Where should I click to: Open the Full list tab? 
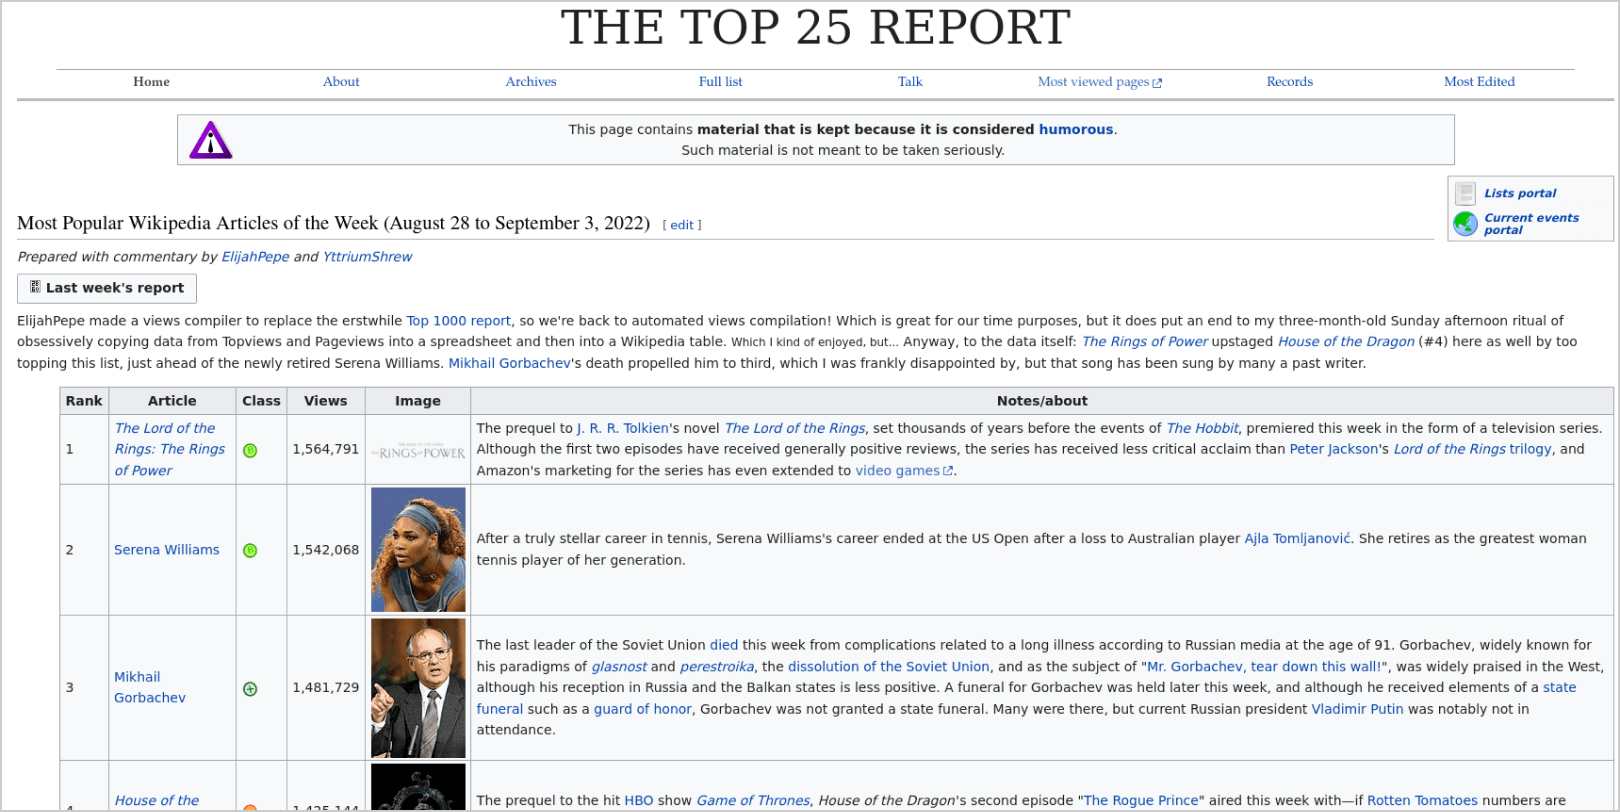[720, 82]
